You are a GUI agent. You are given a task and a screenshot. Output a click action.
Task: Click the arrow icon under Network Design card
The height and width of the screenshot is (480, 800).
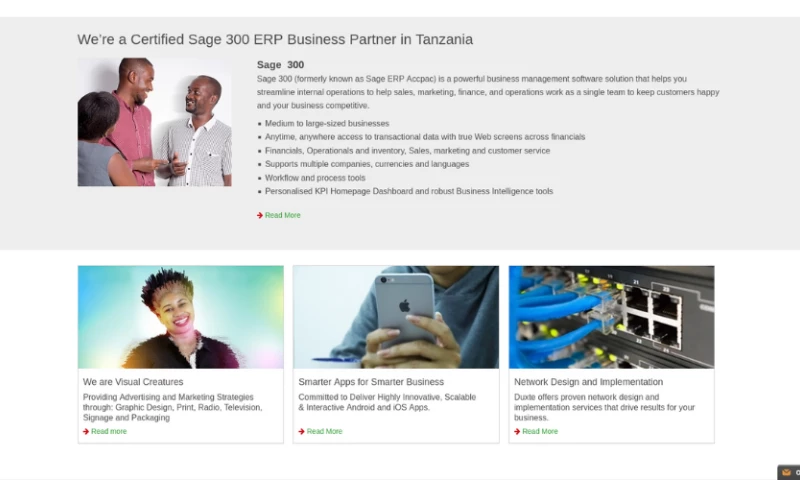click(517, 431)
